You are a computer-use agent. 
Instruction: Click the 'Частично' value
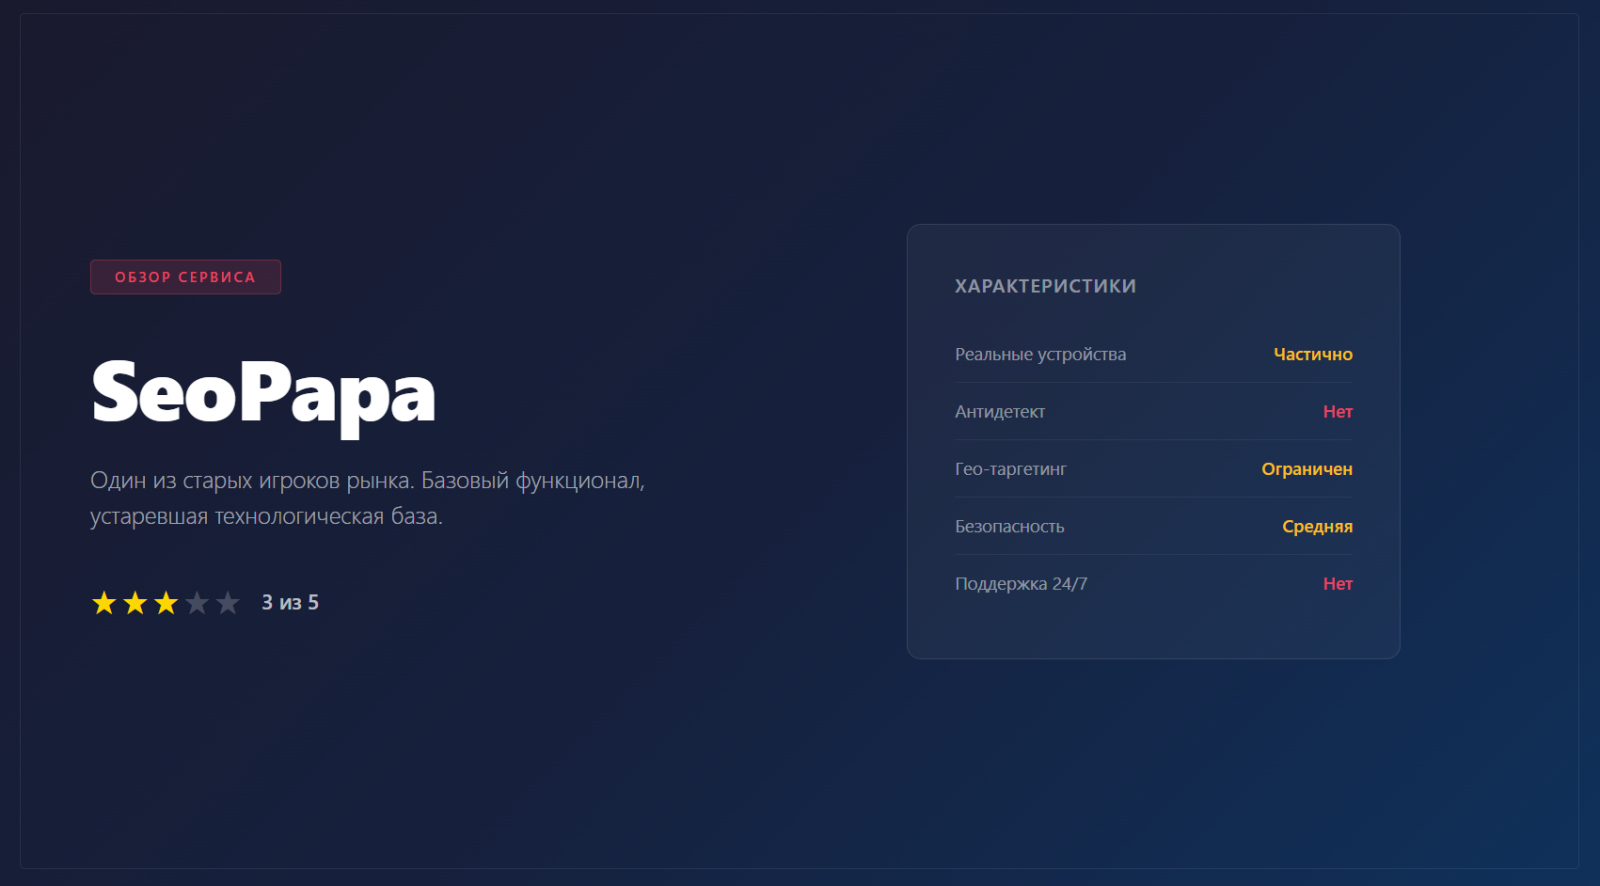(x=1313, y=354)
